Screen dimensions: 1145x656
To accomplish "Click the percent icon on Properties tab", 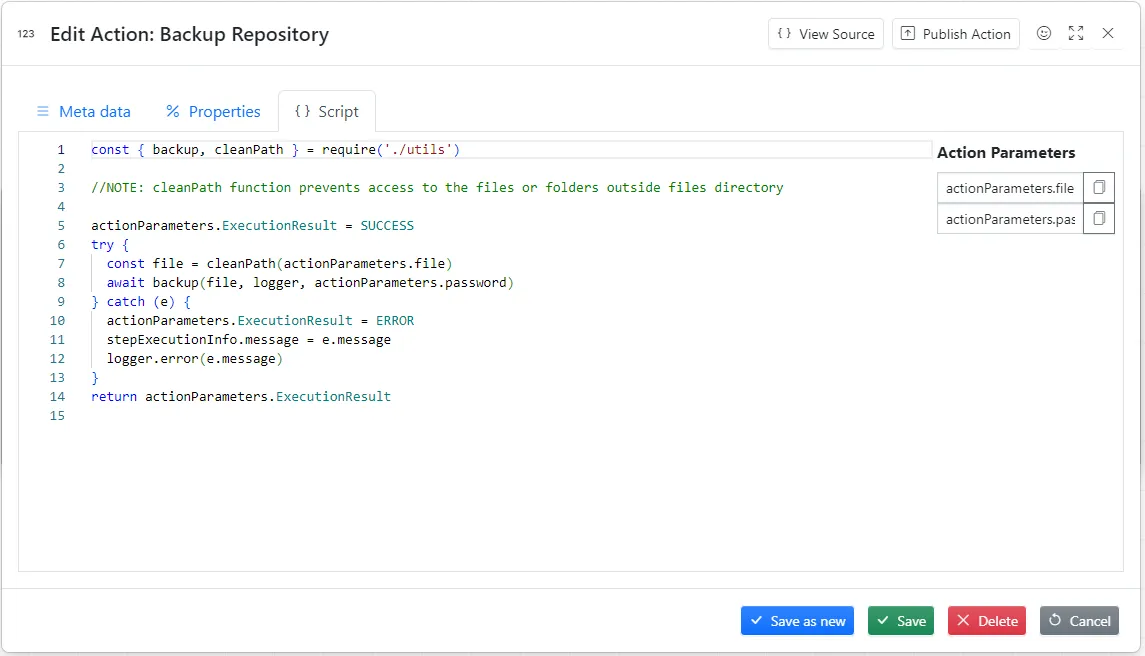I will [172, 111].
